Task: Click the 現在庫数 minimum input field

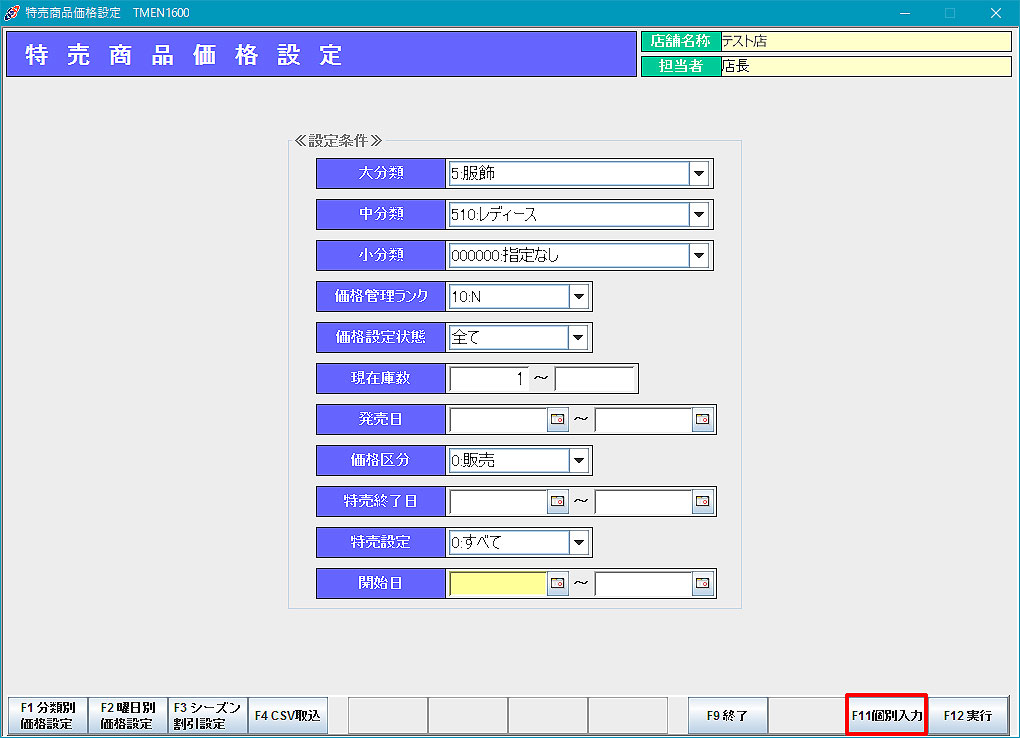Action: (489, 379)
